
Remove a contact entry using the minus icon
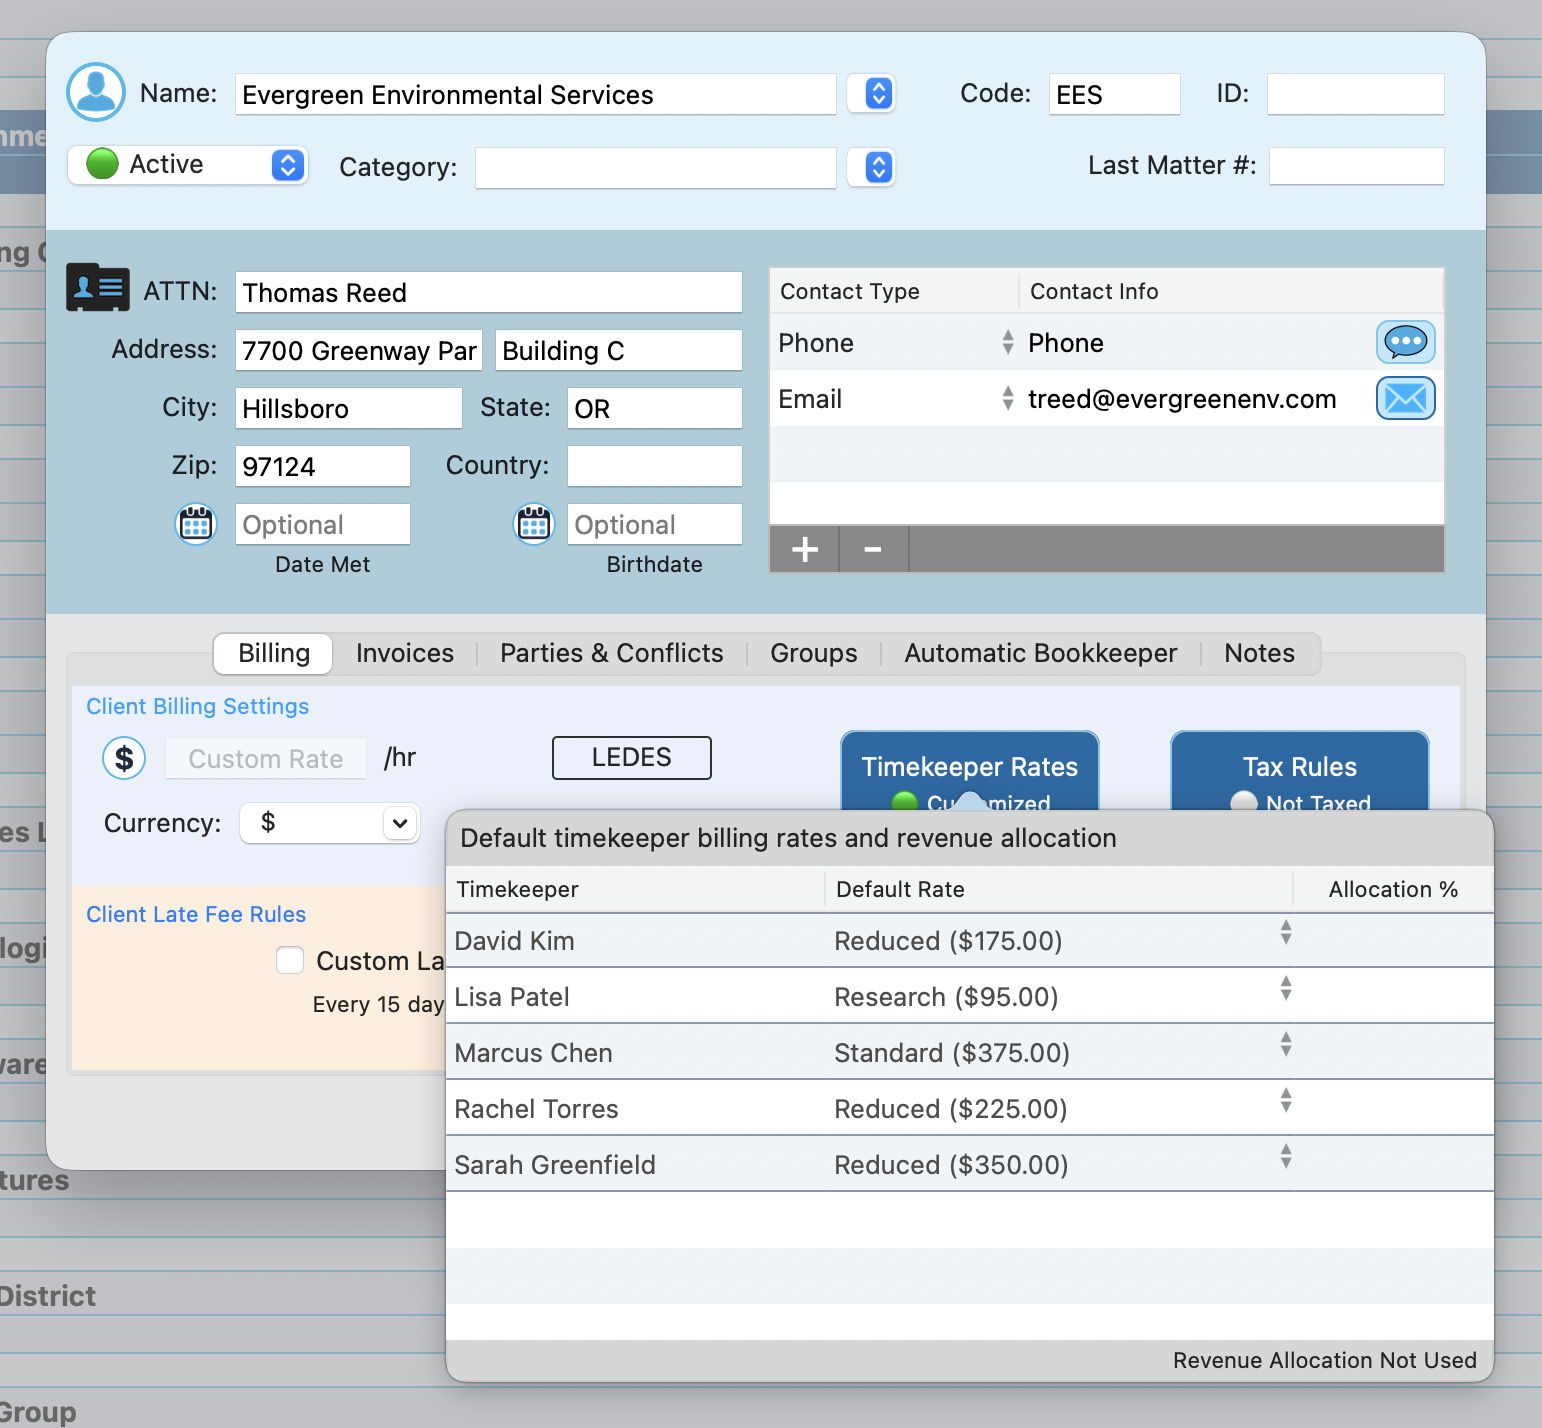click(x=871, y=549)
